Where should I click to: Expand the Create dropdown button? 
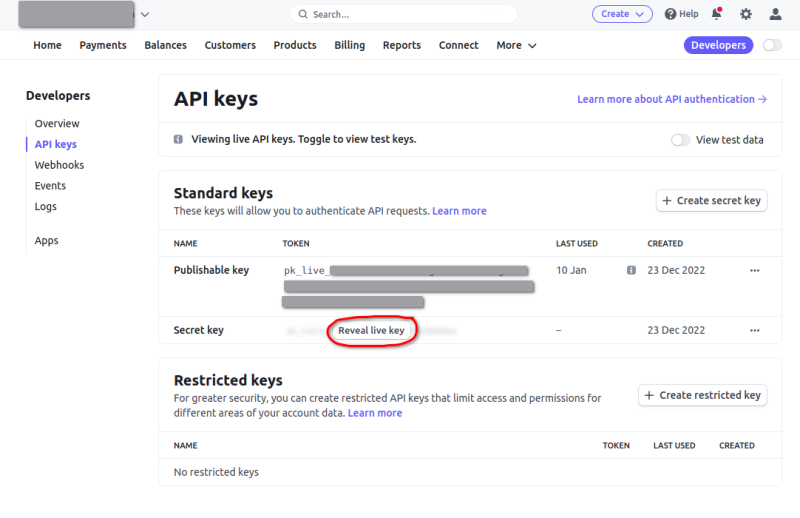[x=622, y=14]
